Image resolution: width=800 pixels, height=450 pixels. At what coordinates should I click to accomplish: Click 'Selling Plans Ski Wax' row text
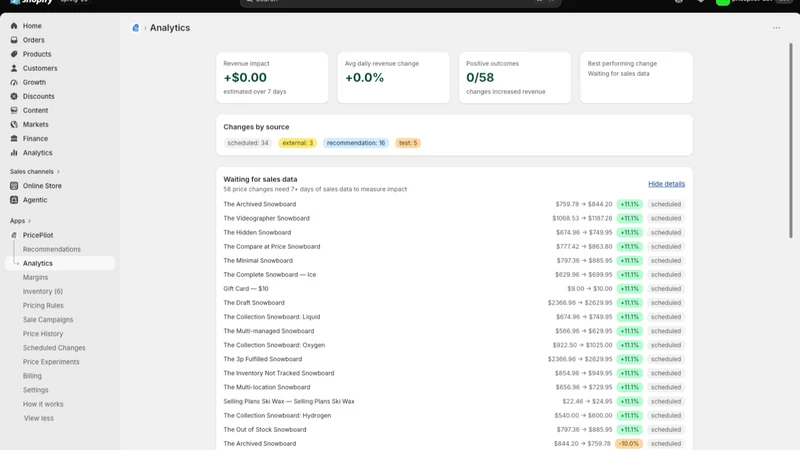click(289, 402)
